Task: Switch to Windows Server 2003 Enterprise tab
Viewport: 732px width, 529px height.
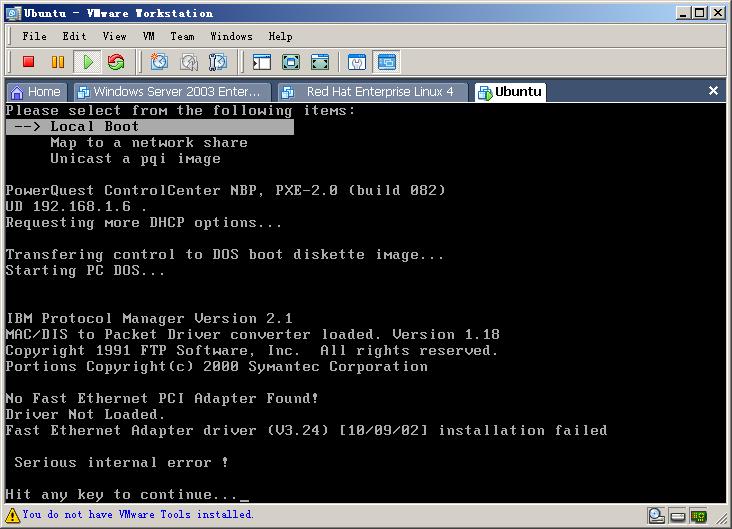Action: pyautogui.click(x=172, y=92)
